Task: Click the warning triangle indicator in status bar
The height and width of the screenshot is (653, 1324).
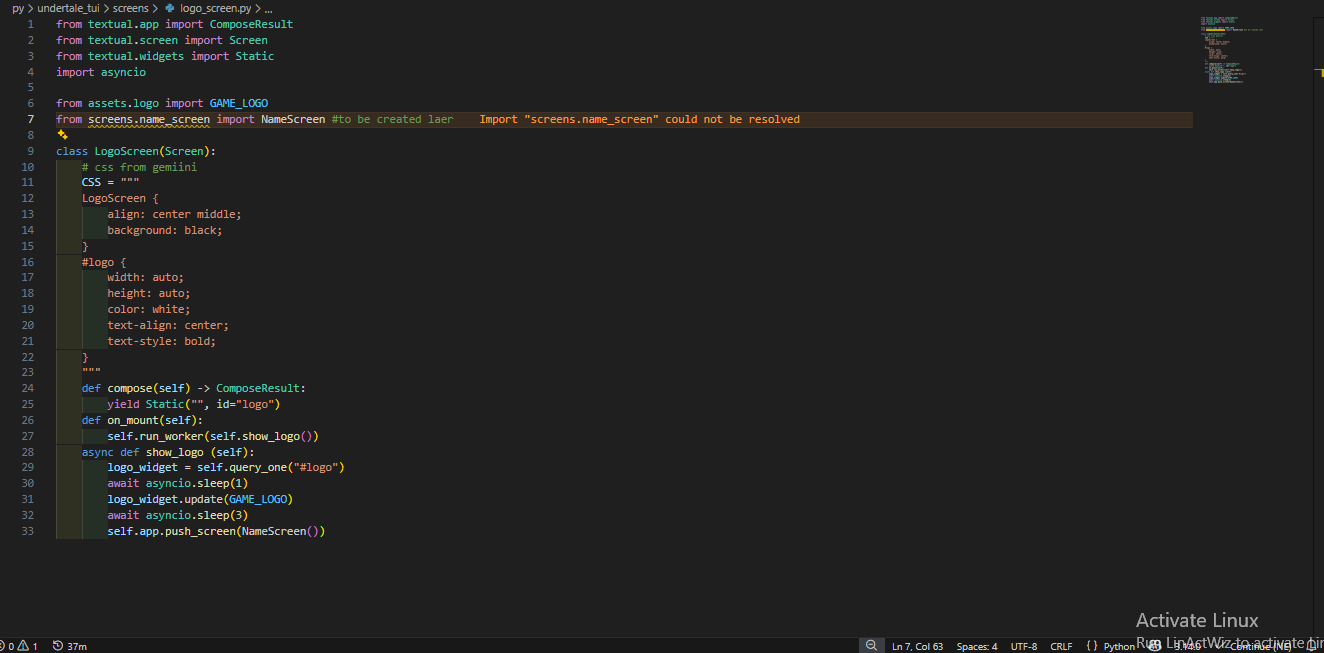Action: (x=24, y=646)
